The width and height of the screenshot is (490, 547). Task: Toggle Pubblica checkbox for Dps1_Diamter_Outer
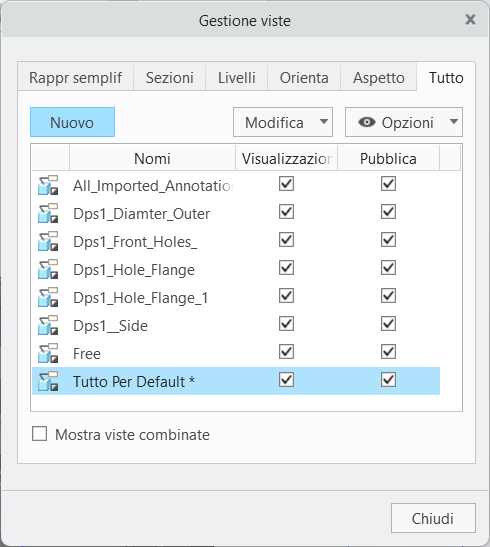(388, 211)
